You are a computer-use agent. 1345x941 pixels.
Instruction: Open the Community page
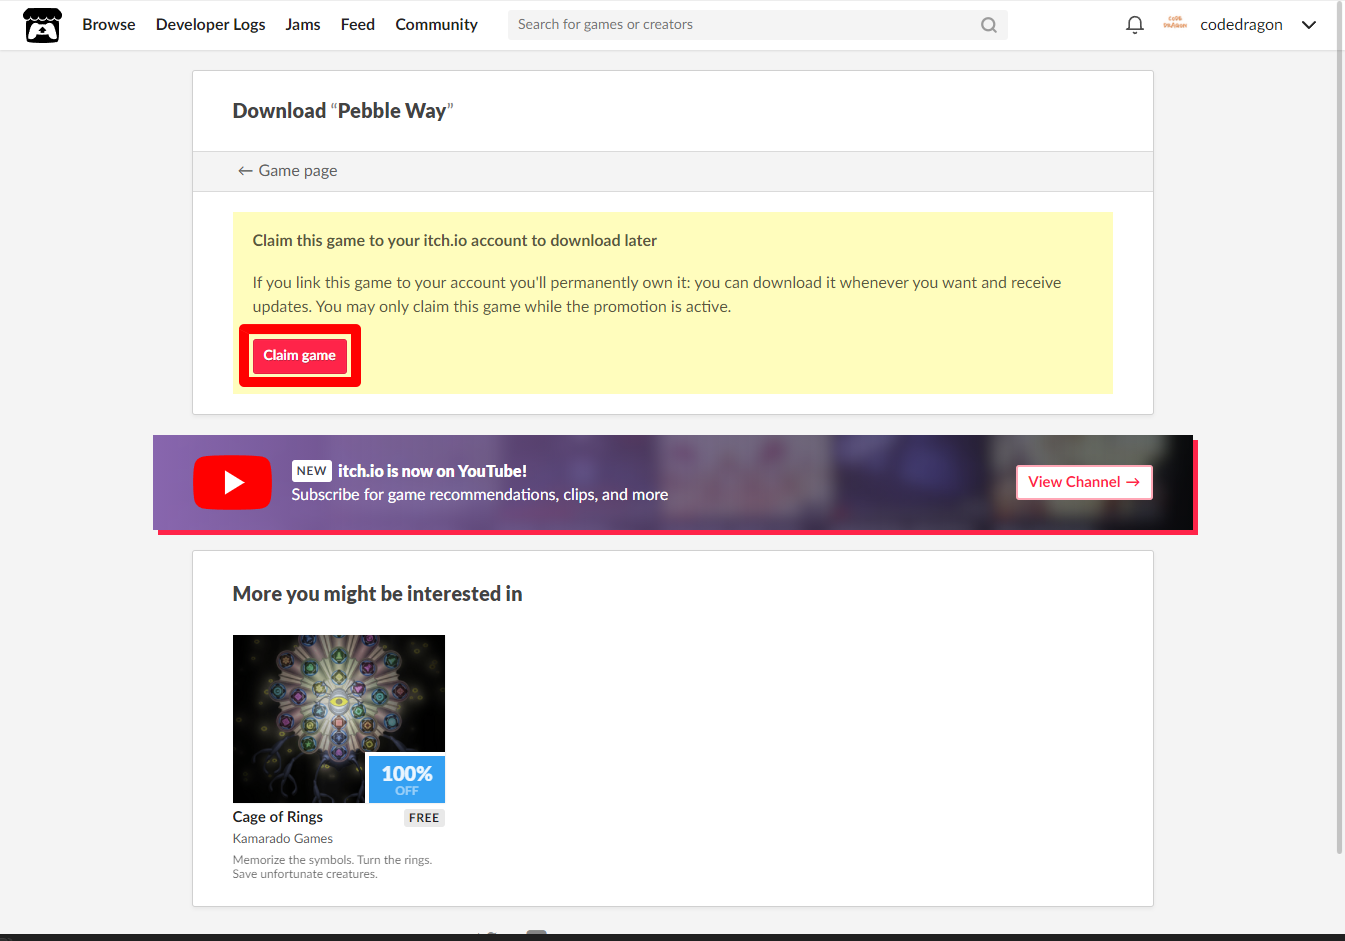pos(436,25)
